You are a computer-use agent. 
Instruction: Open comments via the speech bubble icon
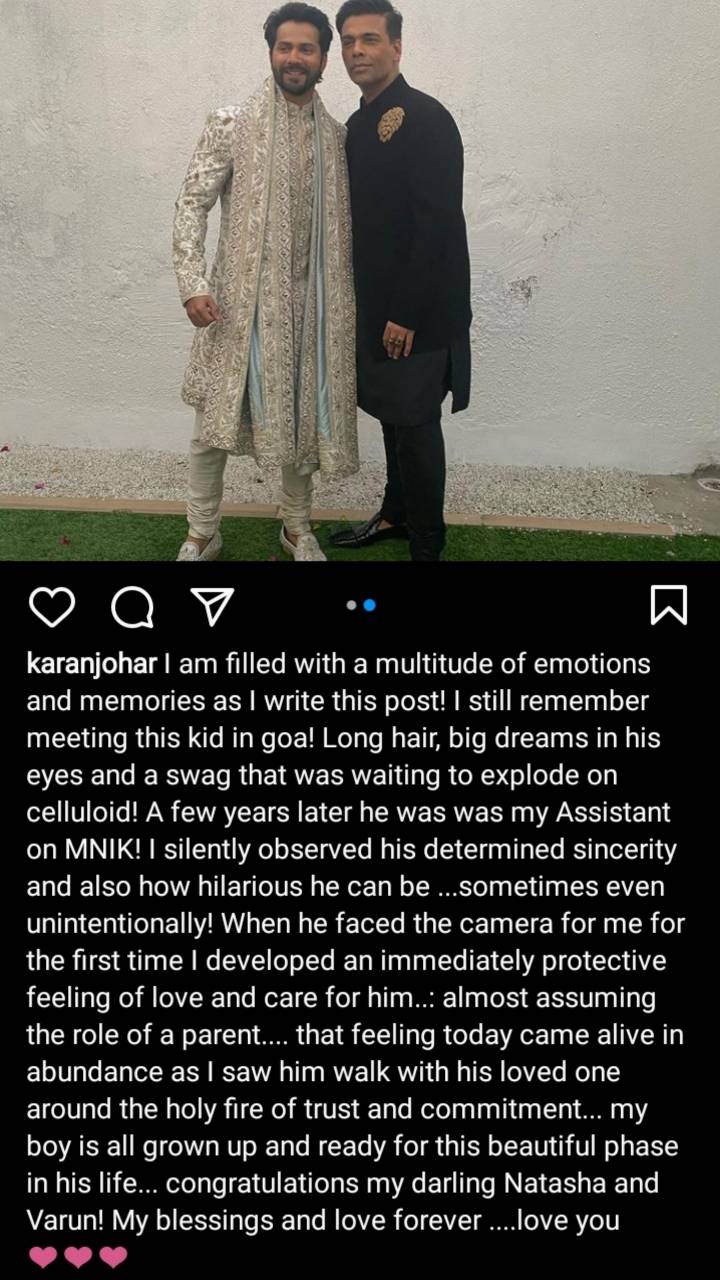point(132,605)
